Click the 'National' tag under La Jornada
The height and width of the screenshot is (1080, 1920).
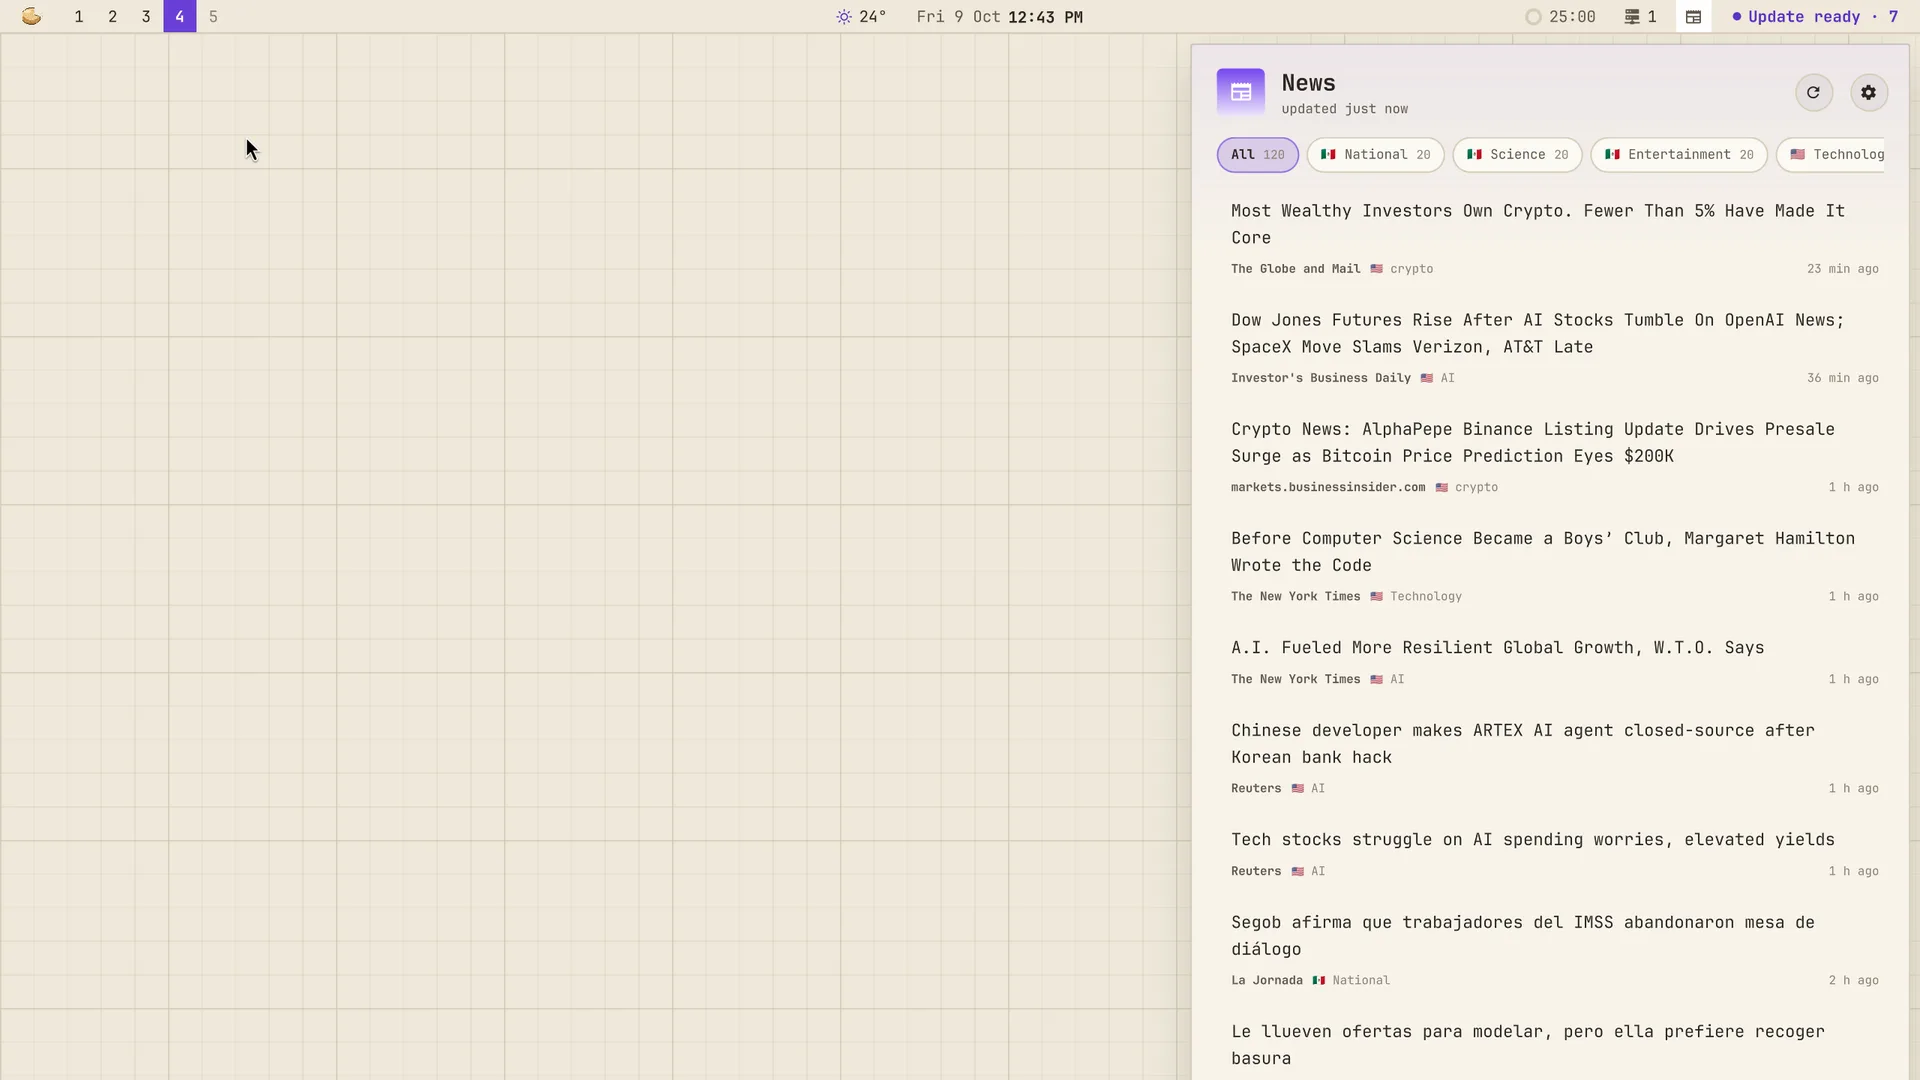click(x=1360, y=980)
